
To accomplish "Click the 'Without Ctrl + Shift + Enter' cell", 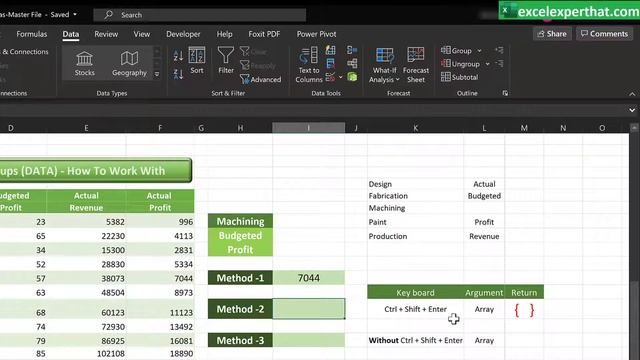I will click(x=416, y=340).
